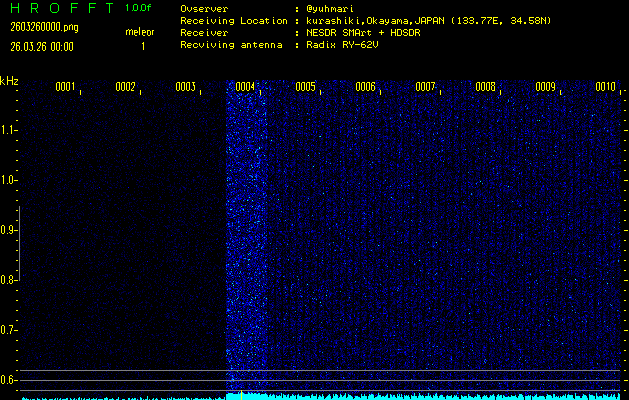This screenshot has width=629, height=400.
Task: Click the 0002 time marker label
Action: pyautogui.click(x=125, y=87)
